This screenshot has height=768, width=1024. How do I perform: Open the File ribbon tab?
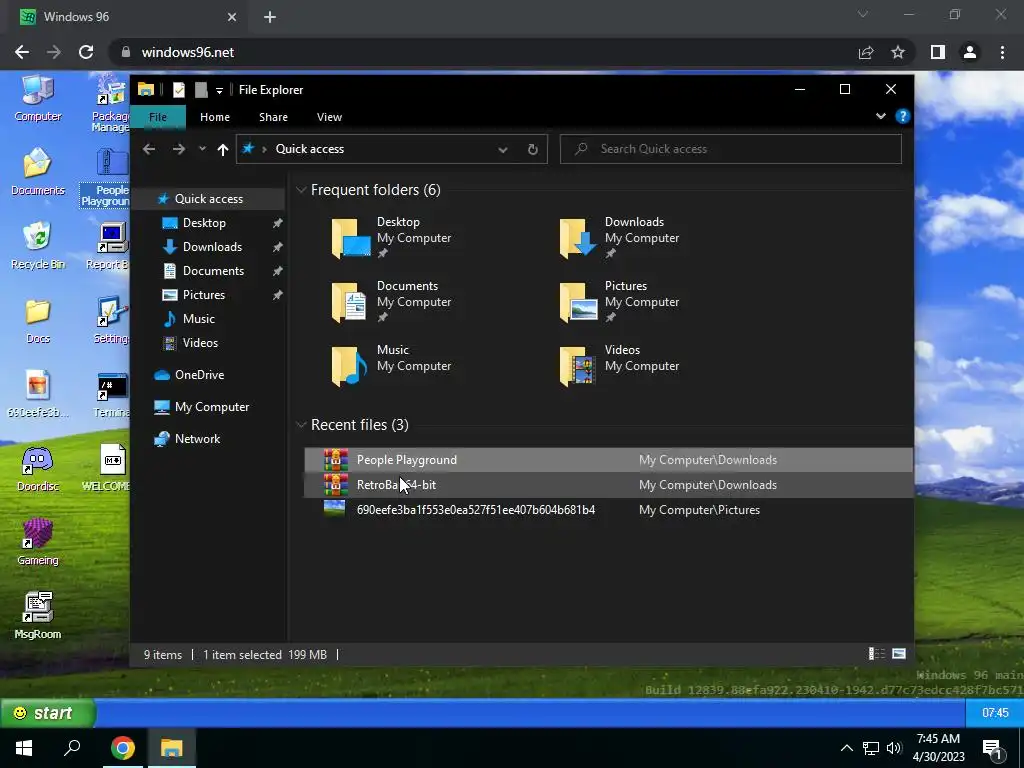pyautogui.click(x=157, y=117)
